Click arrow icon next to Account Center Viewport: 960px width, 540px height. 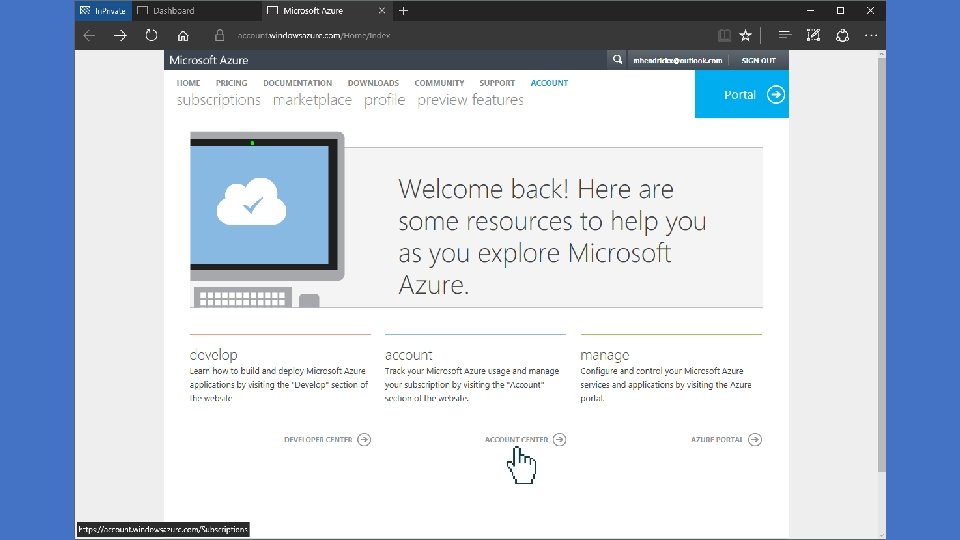pos(560,440)
